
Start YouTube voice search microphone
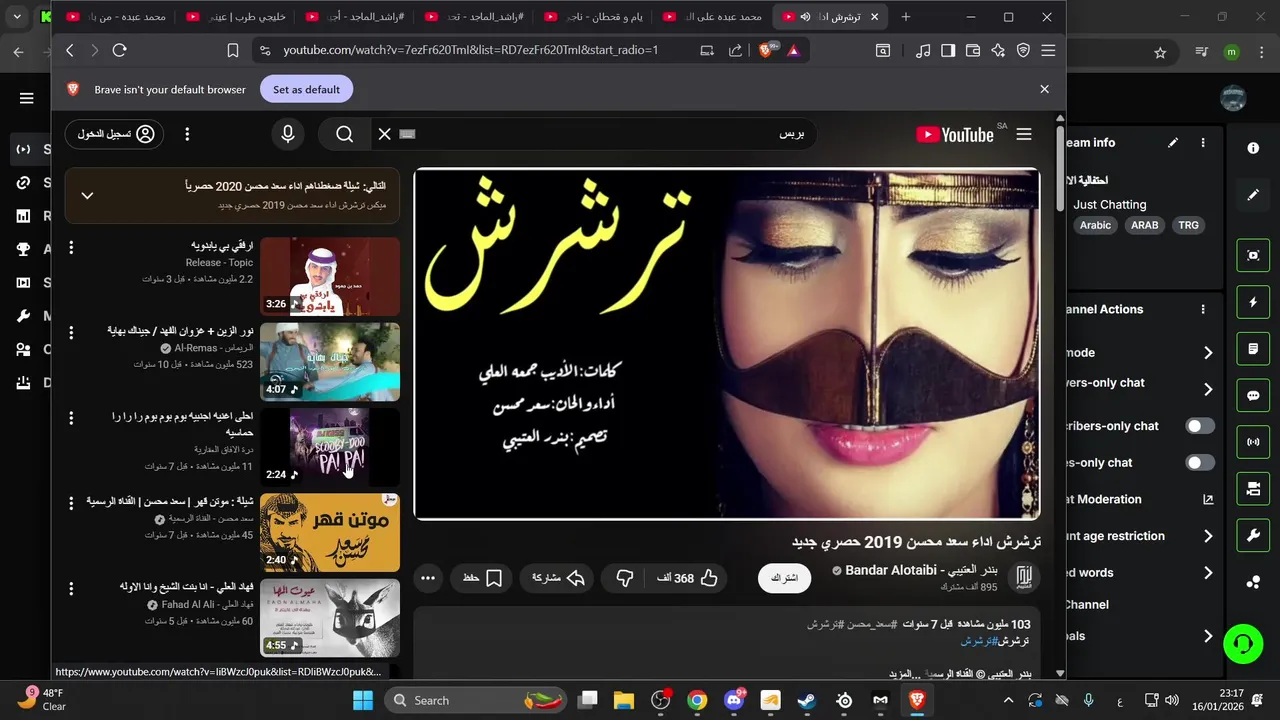tap(288, 134)
